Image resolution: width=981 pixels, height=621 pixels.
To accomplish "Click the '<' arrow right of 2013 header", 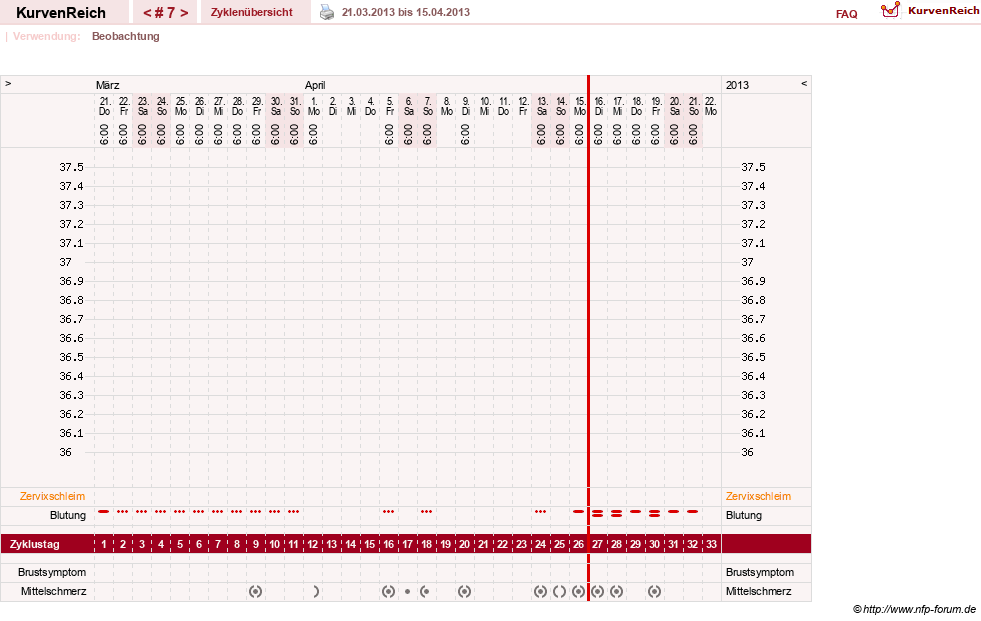I will [804, 83].
